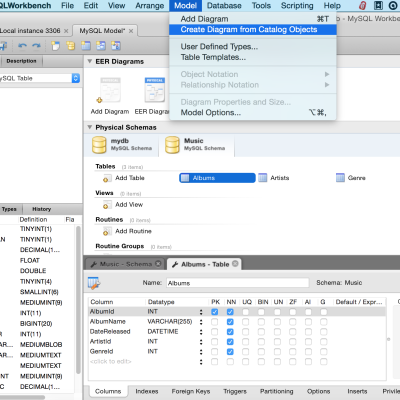Collapse the EER Diagrams section
Screen dimensions: 400x400
[x=89, y=61]
